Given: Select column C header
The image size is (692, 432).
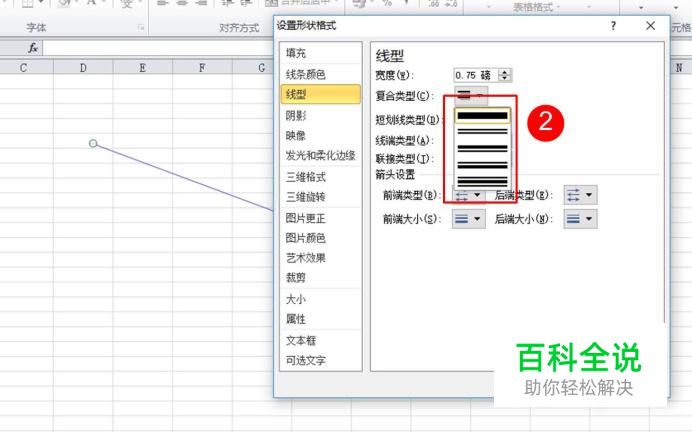Looking at the screenshot, I should pyautogui.click(x=23, y=68).
